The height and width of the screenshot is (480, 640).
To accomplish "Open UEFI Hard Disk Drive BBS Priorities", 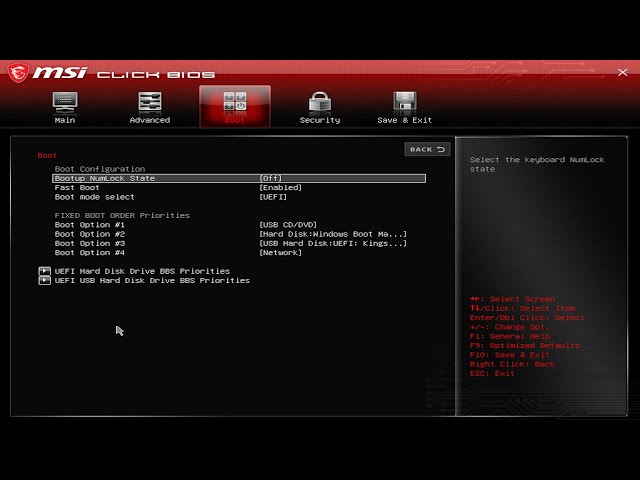I will (x=142, y=271).
